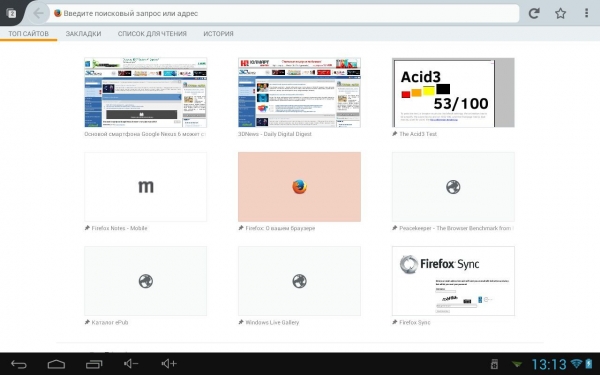Viewport: 600px width, 375px height.
Task: Open the Windows Live Gallery tile
Action: [299, 281]
